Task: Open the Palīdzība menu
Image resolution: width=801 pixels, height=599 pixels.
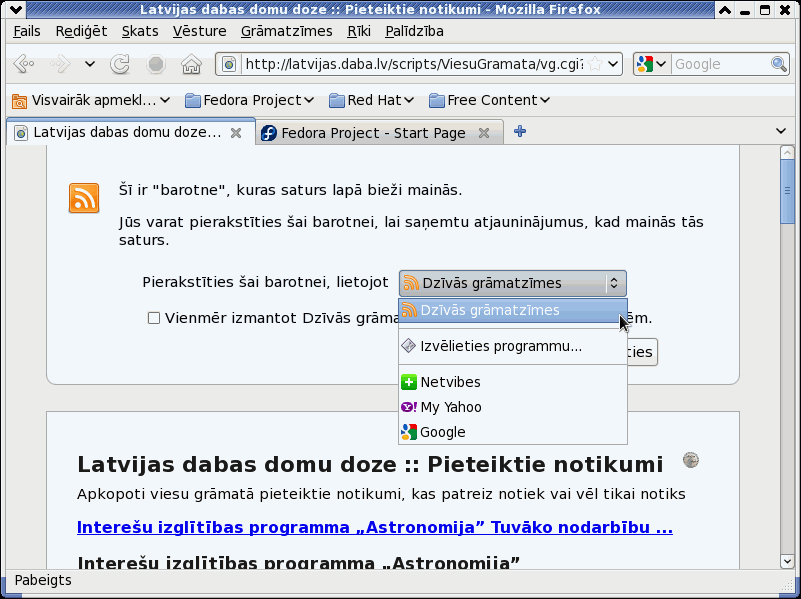Action: [414, 31]
